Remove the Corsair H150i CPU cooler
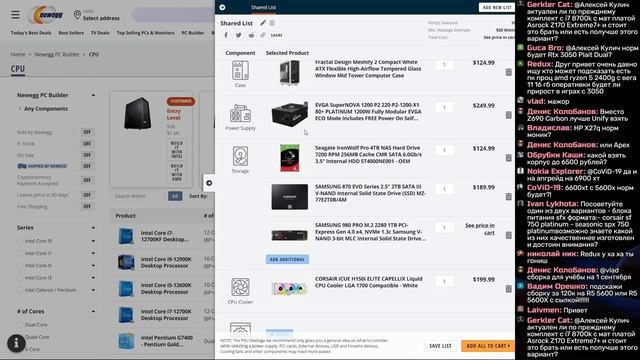 (508, 289)
